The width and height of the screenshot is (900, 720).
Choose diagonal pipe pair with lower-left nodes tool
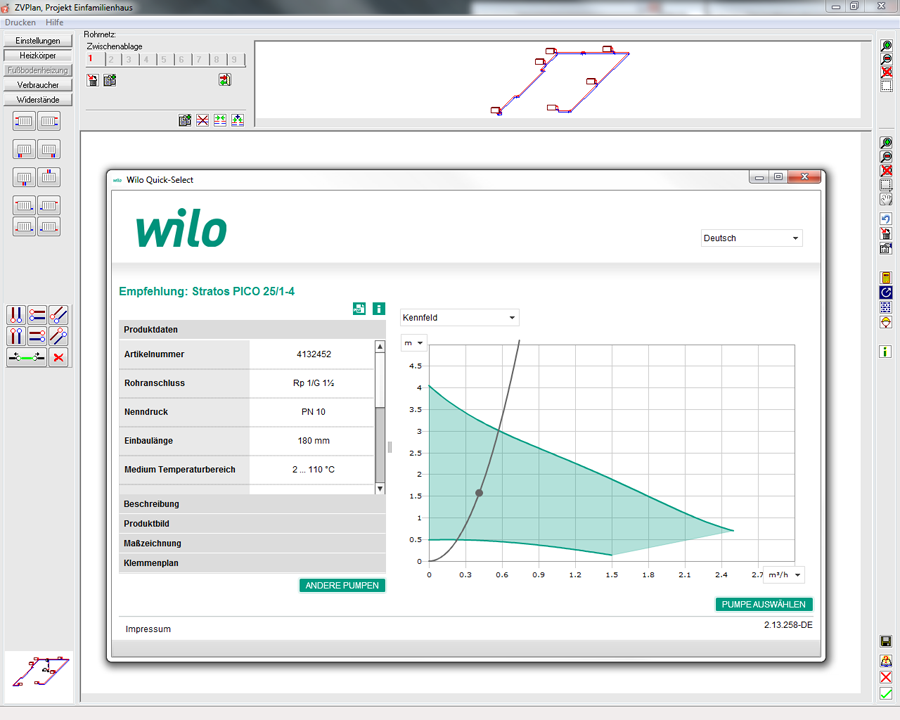coord(59,315)
